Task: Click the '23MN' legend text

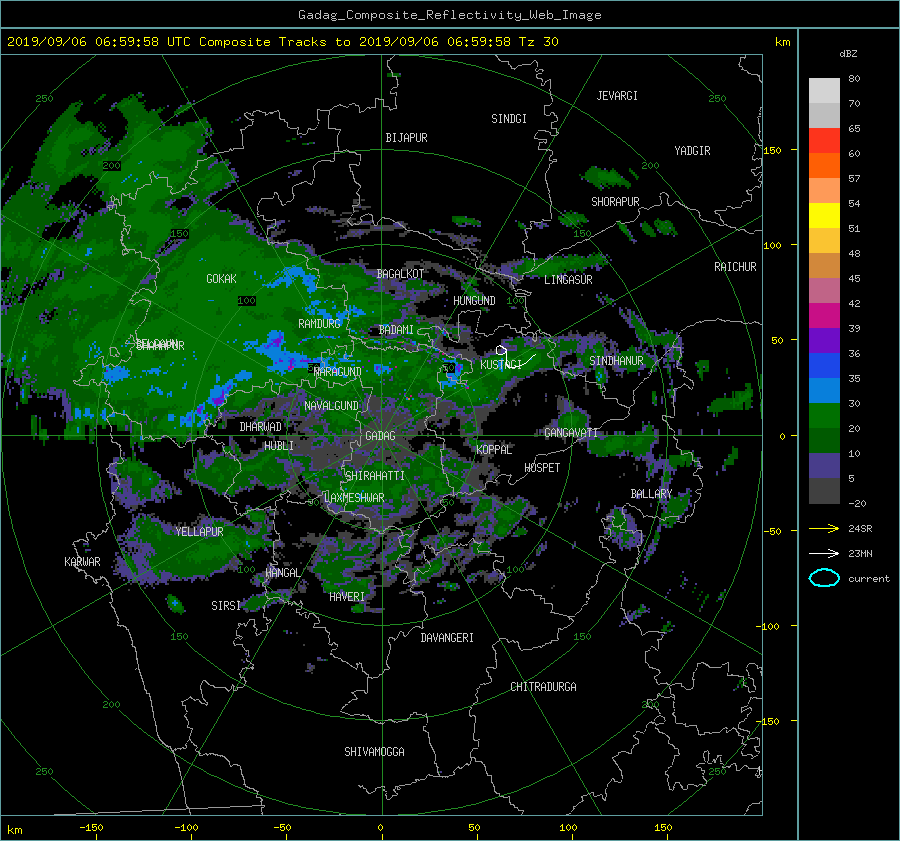Action: [860, 554]
